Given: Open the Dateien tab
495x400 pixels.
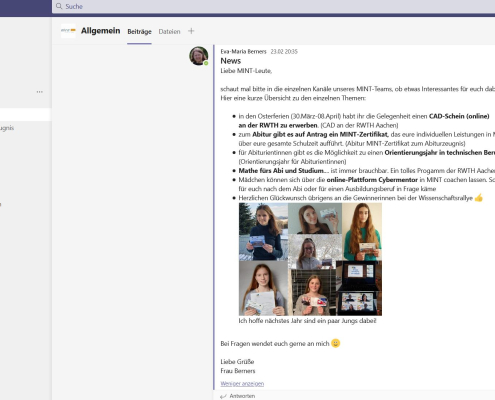Looking at the screenshot, I should [x=169, y=32].
